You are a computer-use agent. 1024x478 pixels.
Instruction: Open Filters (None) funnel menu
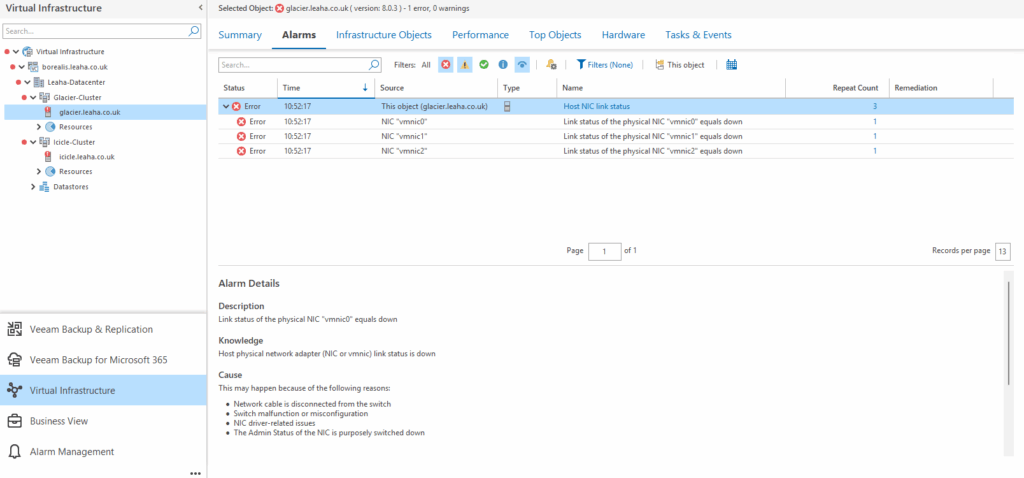coord(605,65)
